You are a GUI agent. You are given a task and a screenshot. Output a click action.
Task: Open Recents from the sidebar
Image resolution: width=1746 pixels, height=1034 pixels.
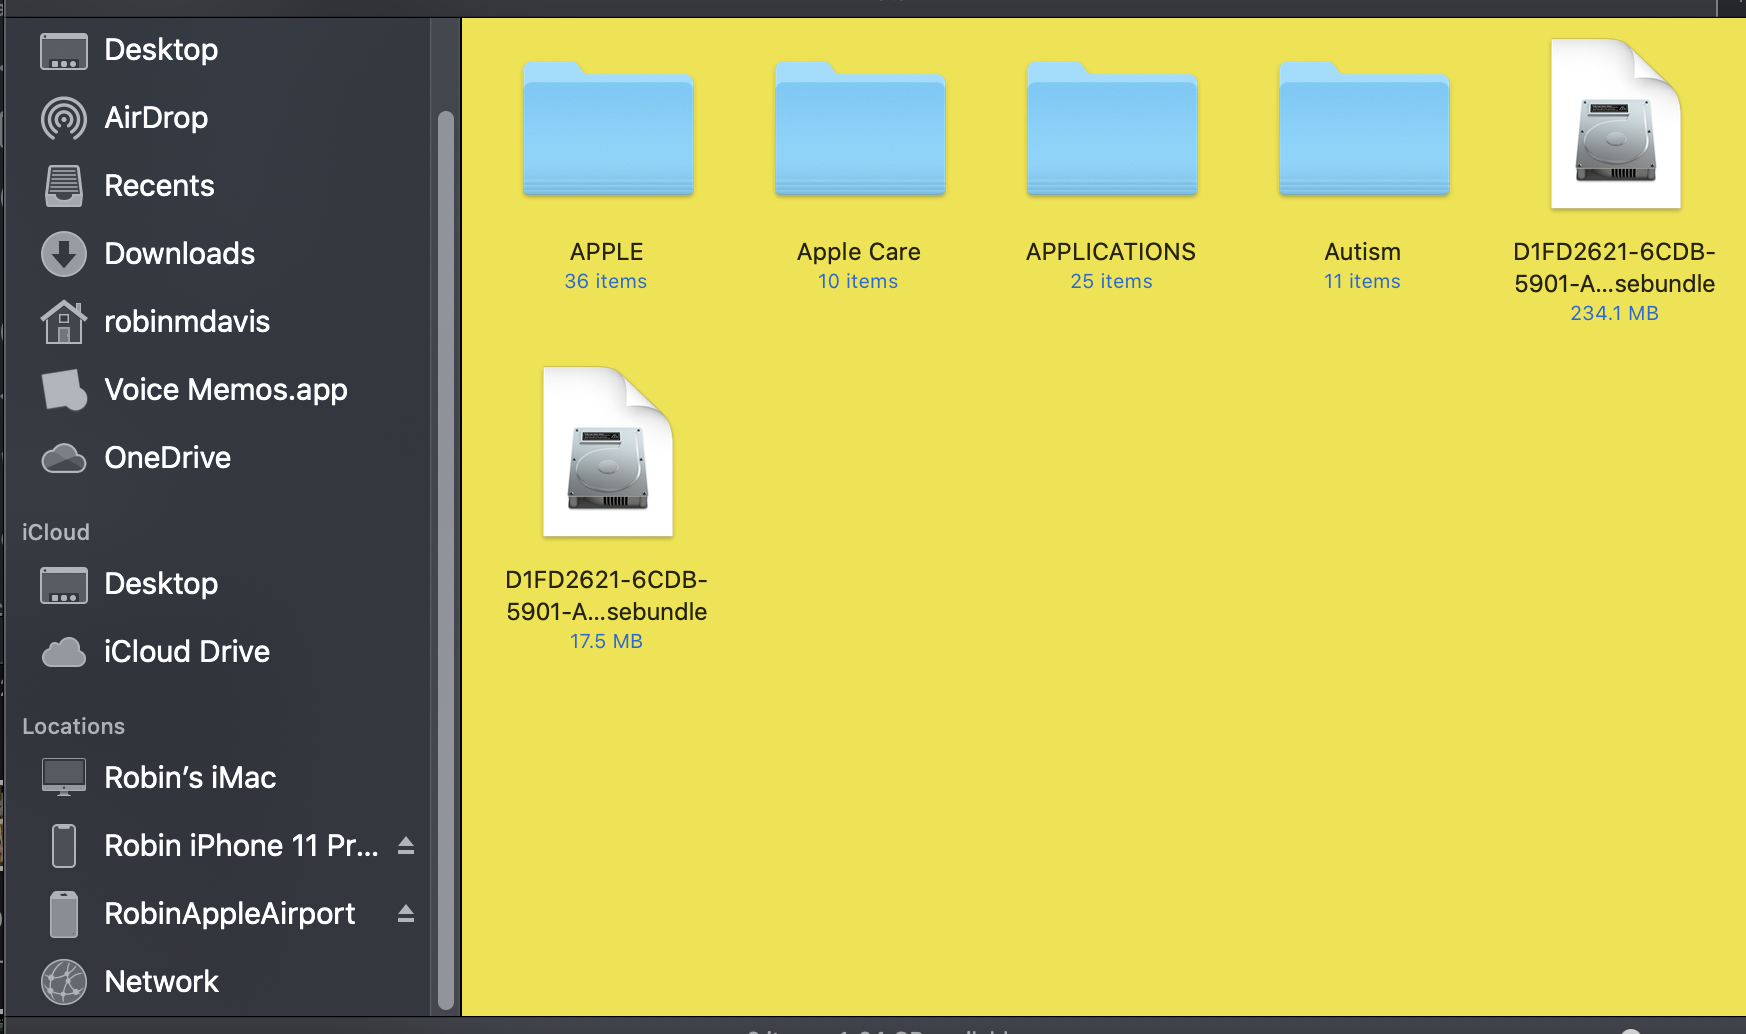pos(159,185)
